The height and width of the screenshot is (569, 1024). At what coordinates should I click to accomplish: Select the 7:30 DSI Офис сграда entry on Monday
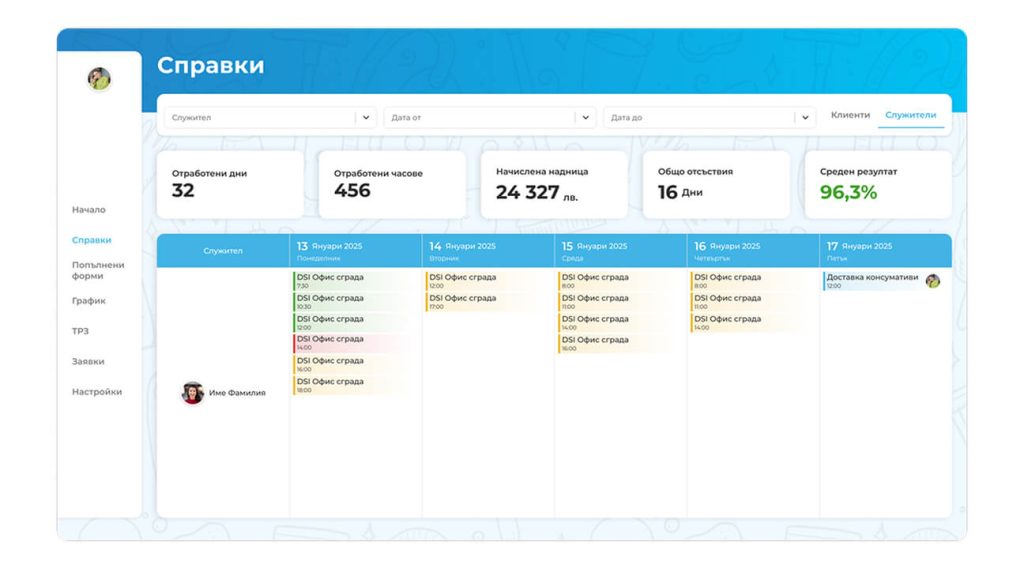pyautogui.click(x=351, y=281)
